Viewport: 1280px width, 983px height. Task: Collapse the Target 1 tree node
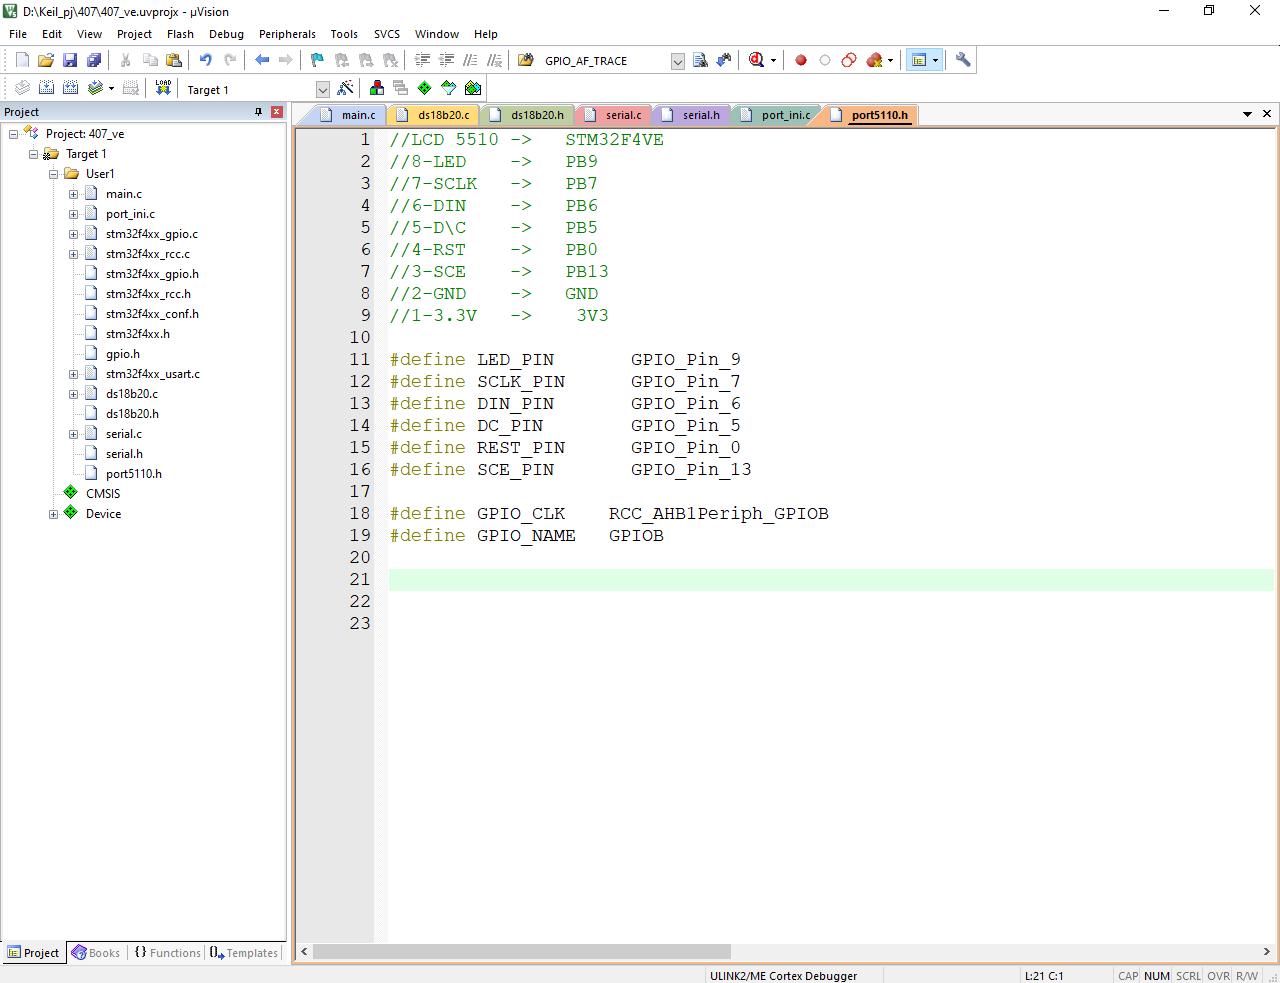[x=33, y=154]
